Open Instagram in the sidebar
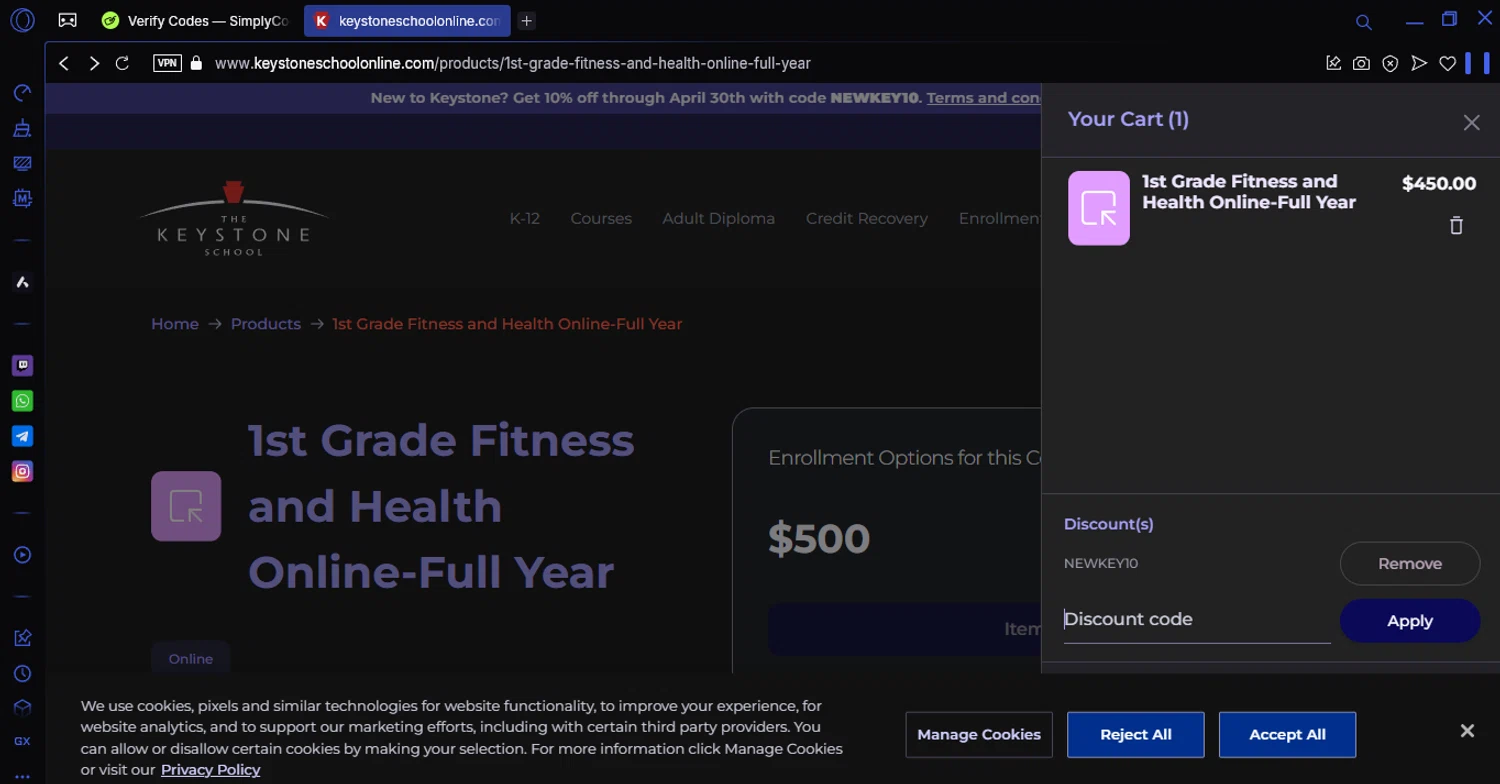Image resolution: width=1500 pixels, height=784 pixels. (x=22, y=471)
